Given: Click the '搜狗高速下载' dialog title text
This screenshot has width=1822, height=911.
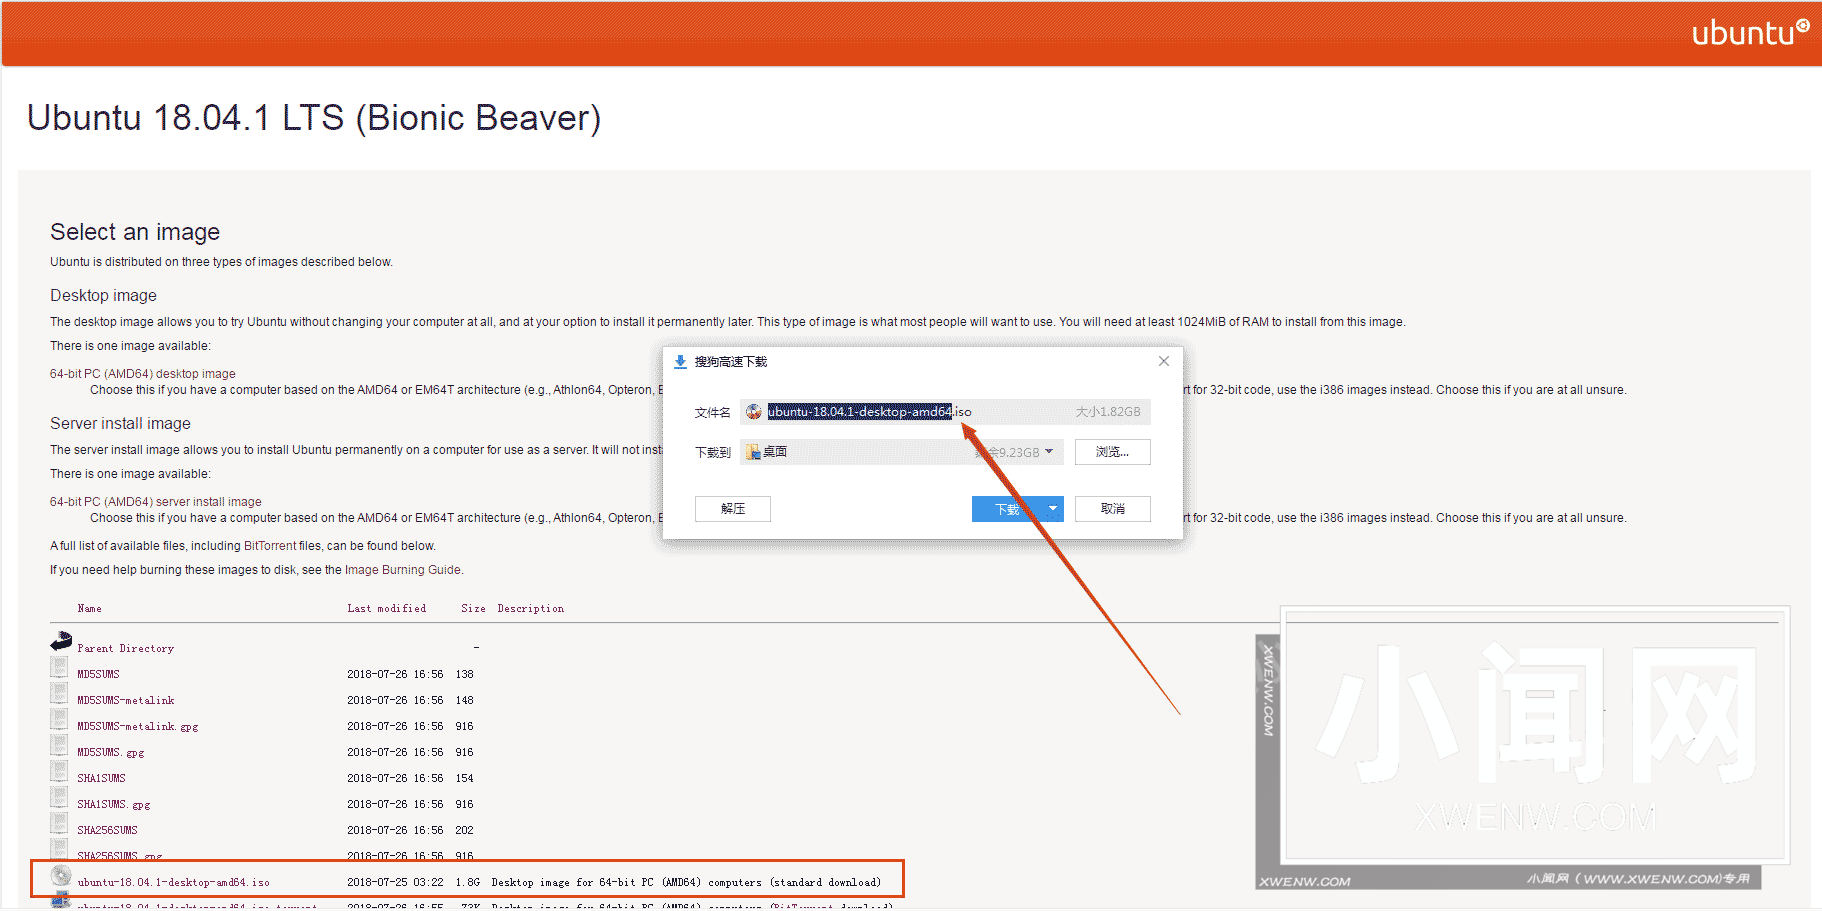Looking at the screenshot, I should click(x=731, y=362).
